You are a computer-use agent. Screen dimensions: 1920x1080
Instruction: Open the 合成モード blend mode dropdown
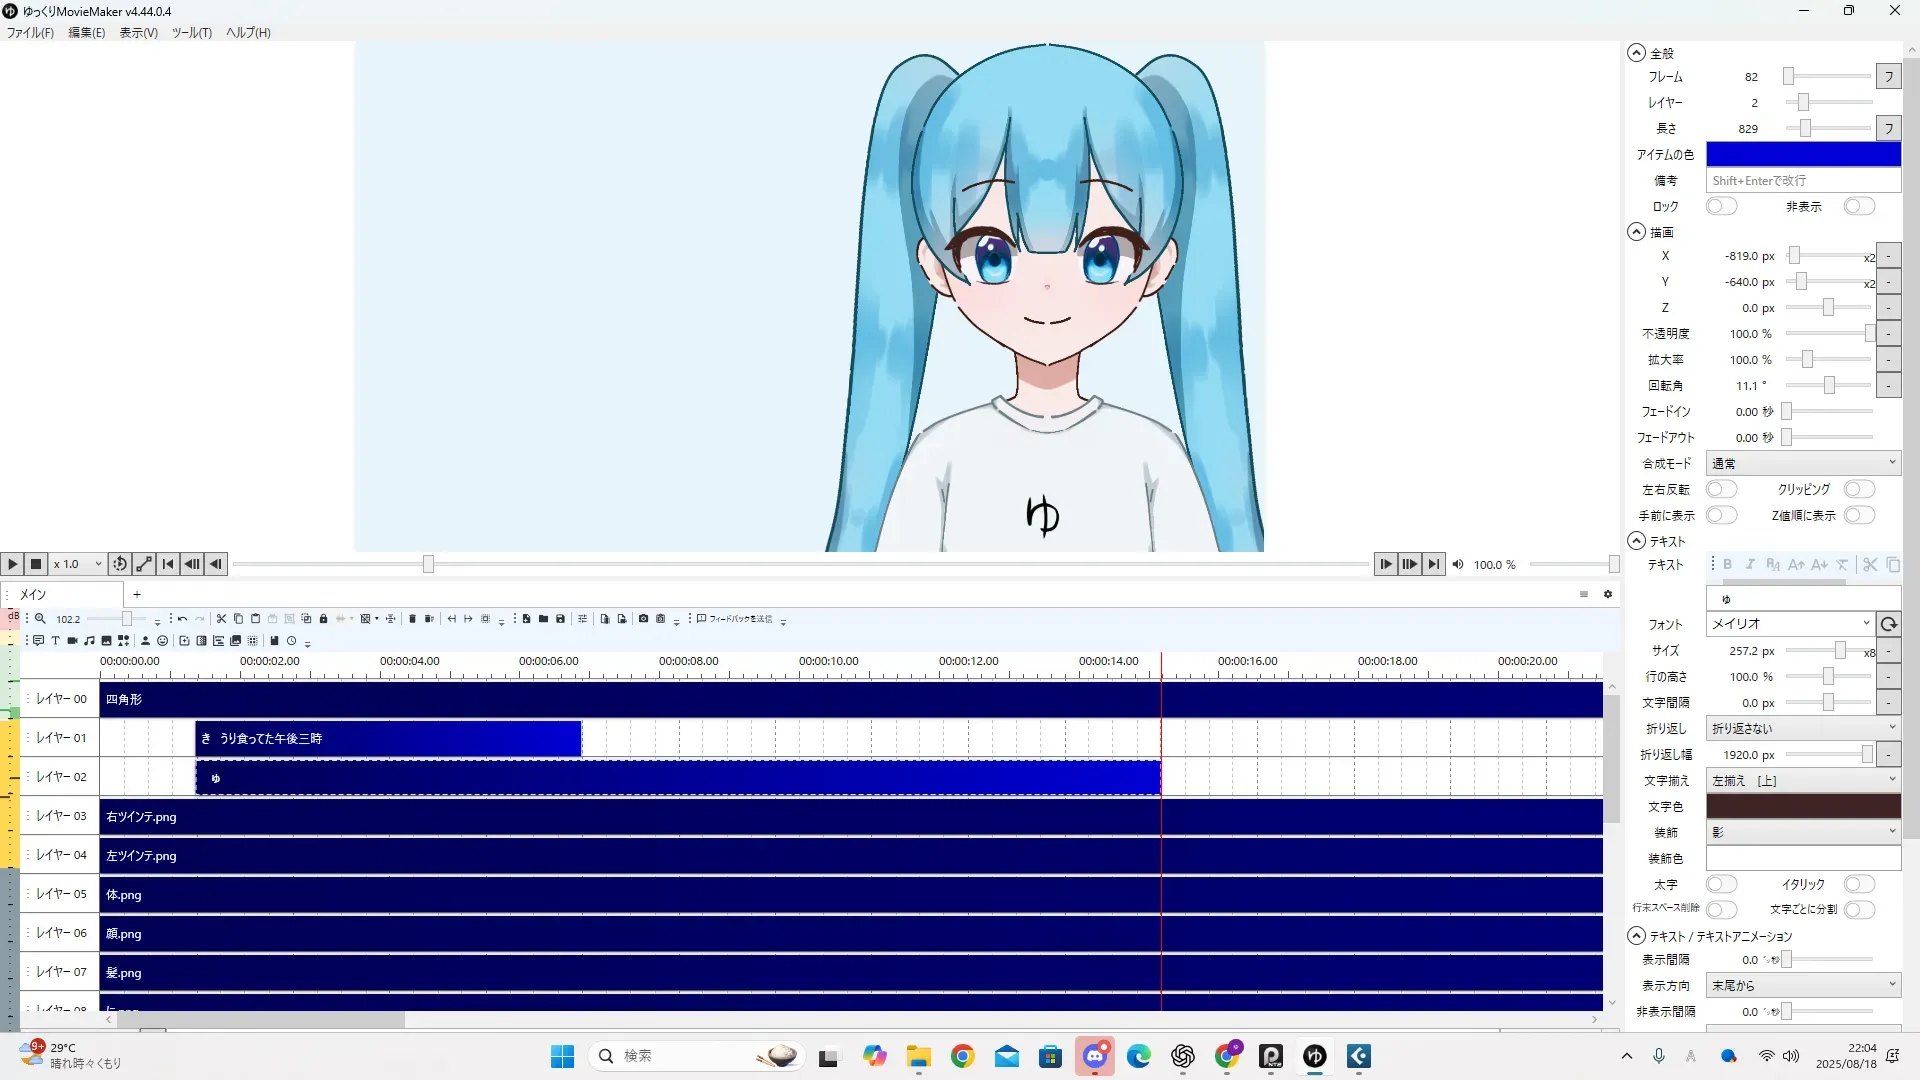[1802, 463]
